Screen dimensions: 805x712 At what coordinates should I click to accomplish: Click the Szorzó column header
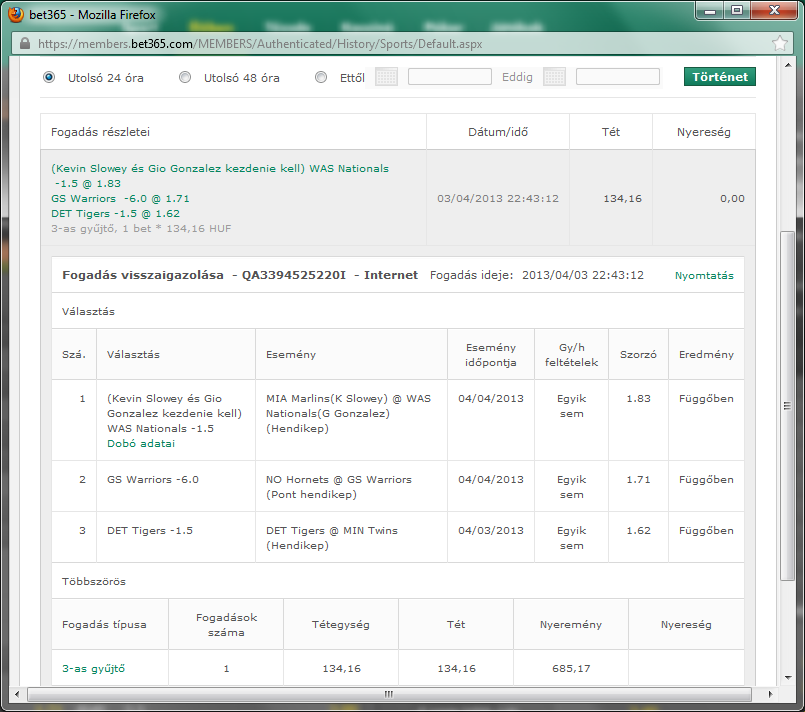pos(638,355)
